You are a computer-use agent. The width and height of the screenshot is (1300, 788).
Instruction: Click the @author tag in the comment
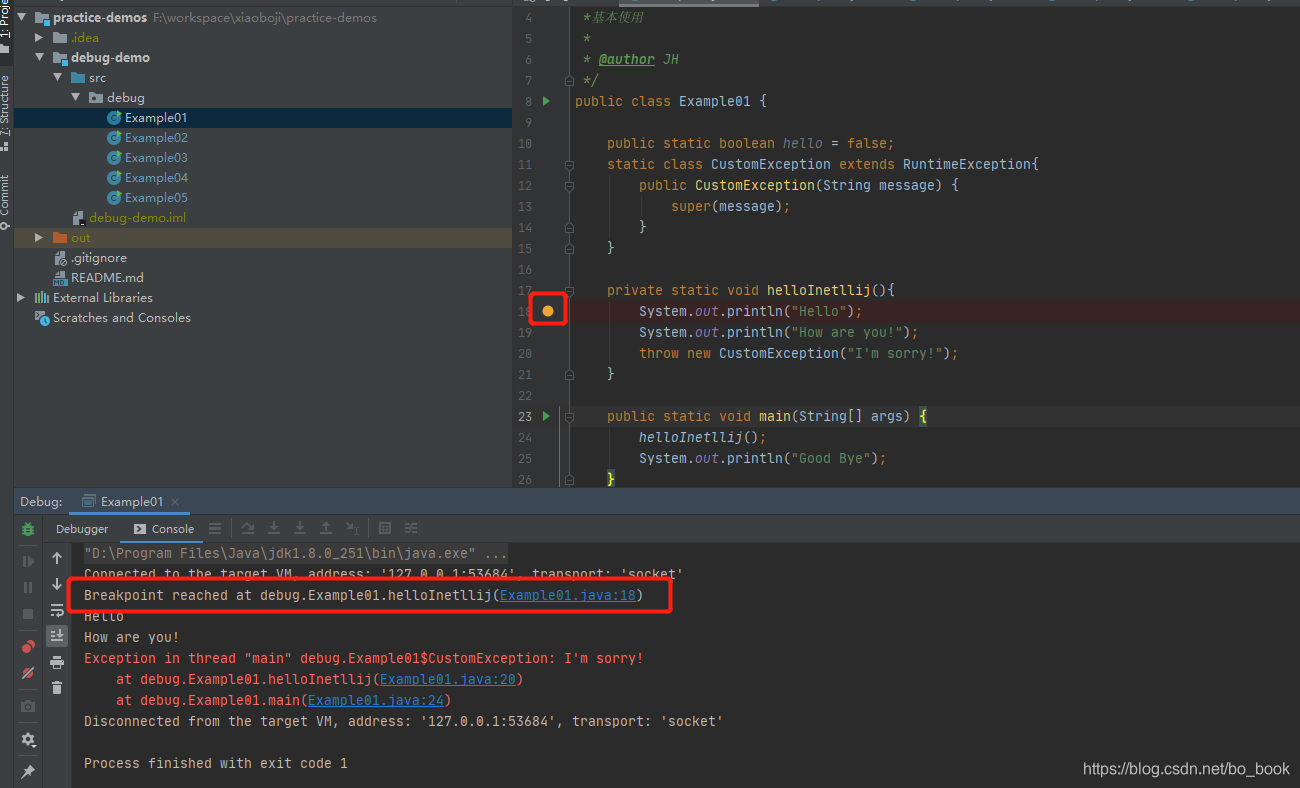[627, 59]
